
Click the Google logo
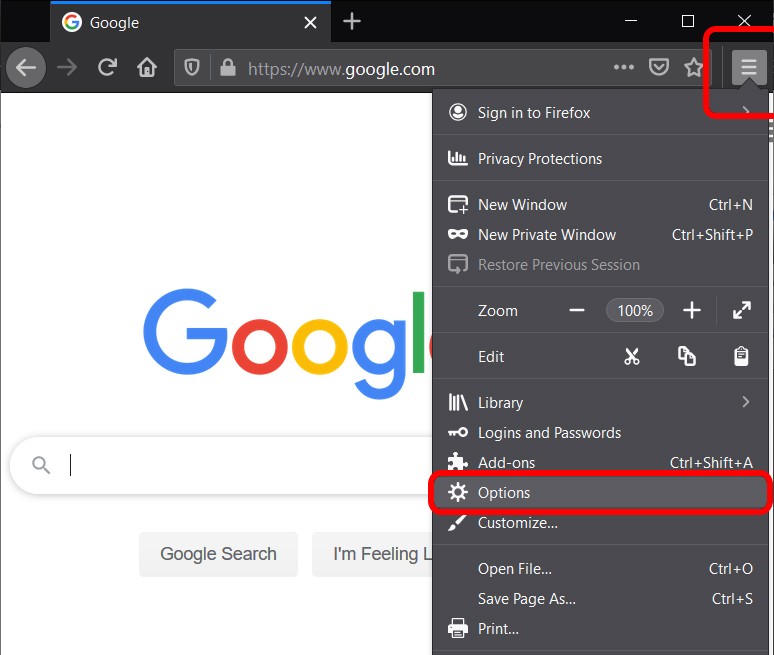point(288,343)
